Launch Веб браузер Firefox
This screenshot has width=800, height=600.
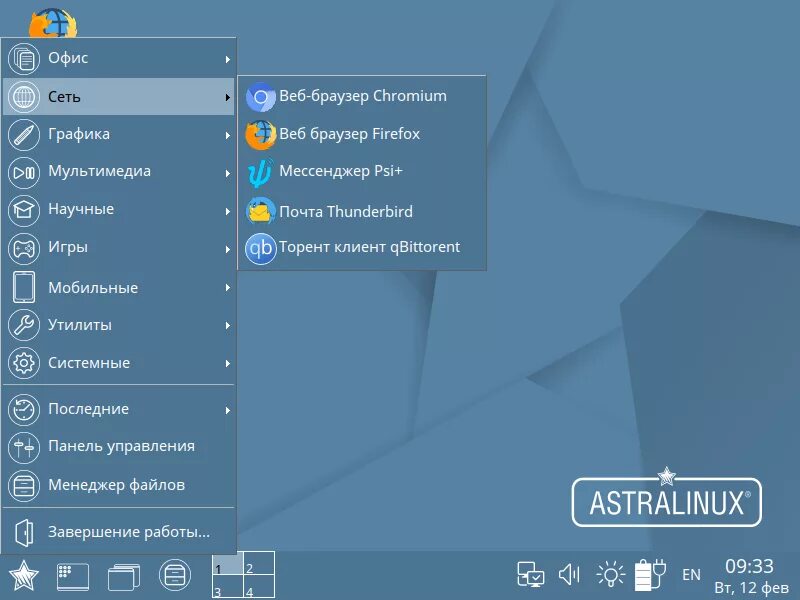click(x=362, y=134)
